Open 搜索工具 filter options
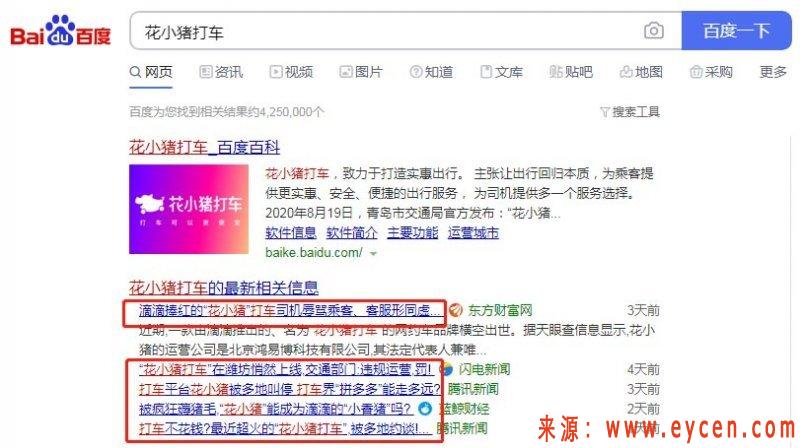Viewport: 800px width, 448px height. 630,112
